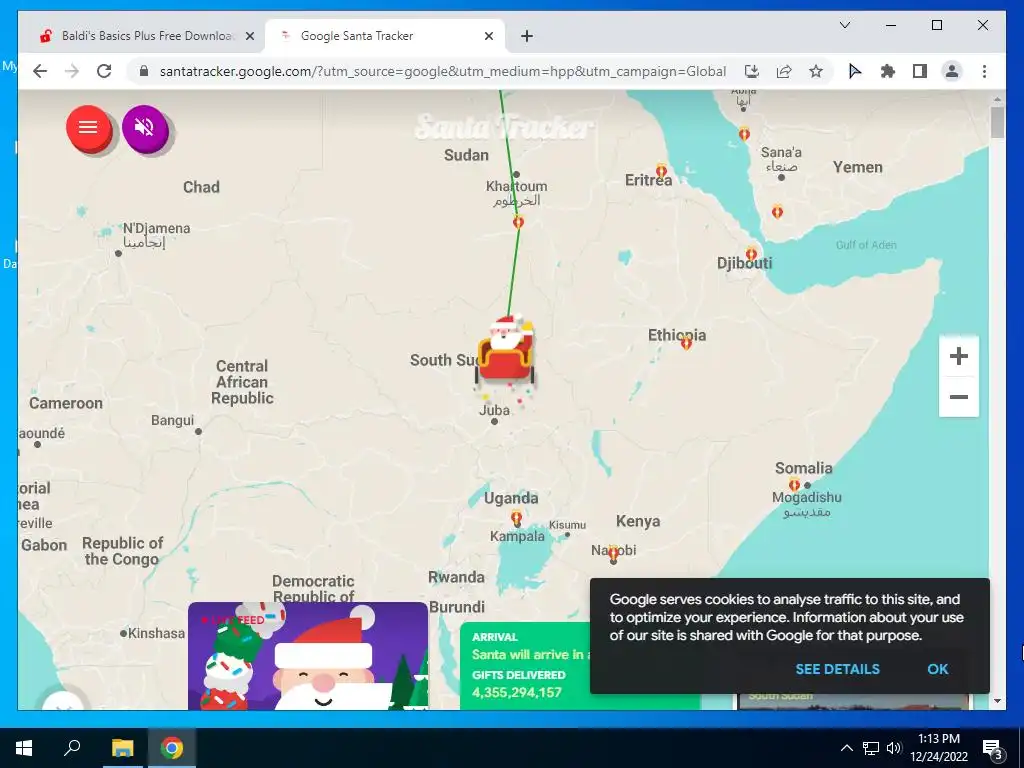This screenshot has width=1024, height=768.
Task: Select the Google Santa Tracker tab
Action: pyautogui.click(x=385, y=36)
